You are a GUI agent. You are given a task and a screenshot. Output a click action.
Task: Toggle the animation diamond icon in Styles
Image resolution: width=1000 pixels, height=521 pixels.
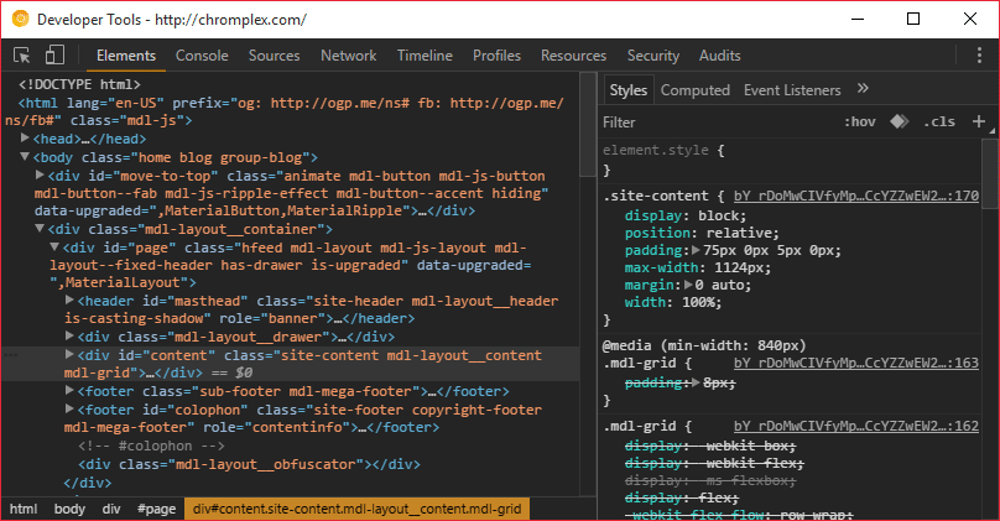[x=899, y=121]
